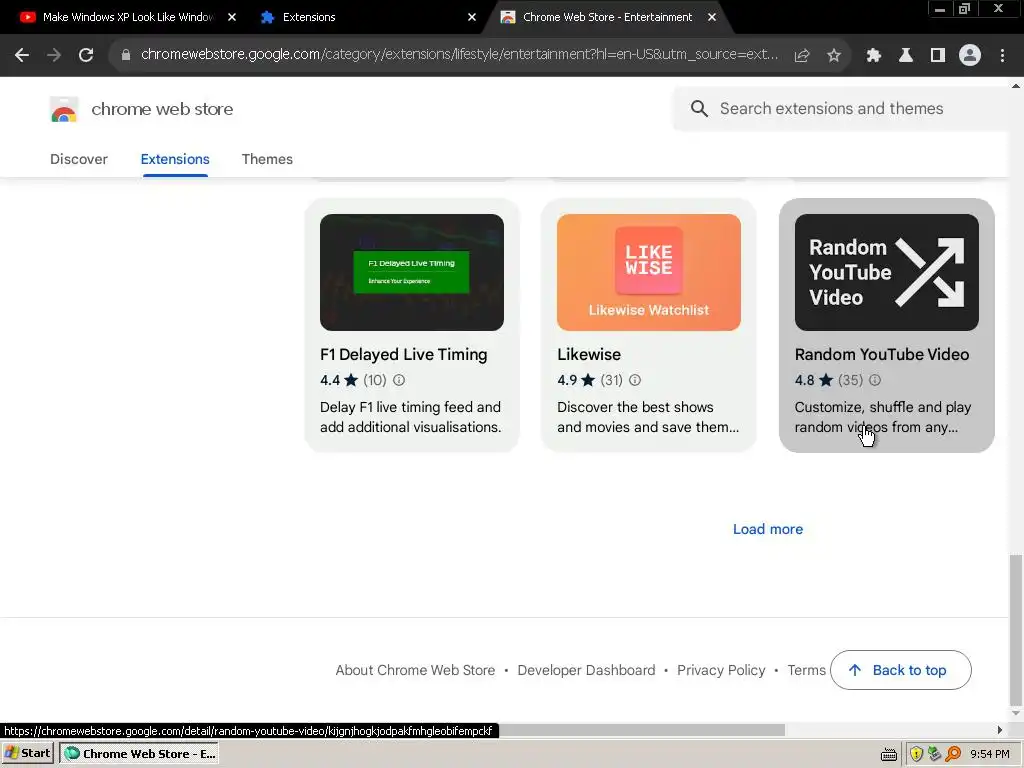1024x768 pixels.
Task: Click the scroll right arrow at bottom
Action: 1000,730
